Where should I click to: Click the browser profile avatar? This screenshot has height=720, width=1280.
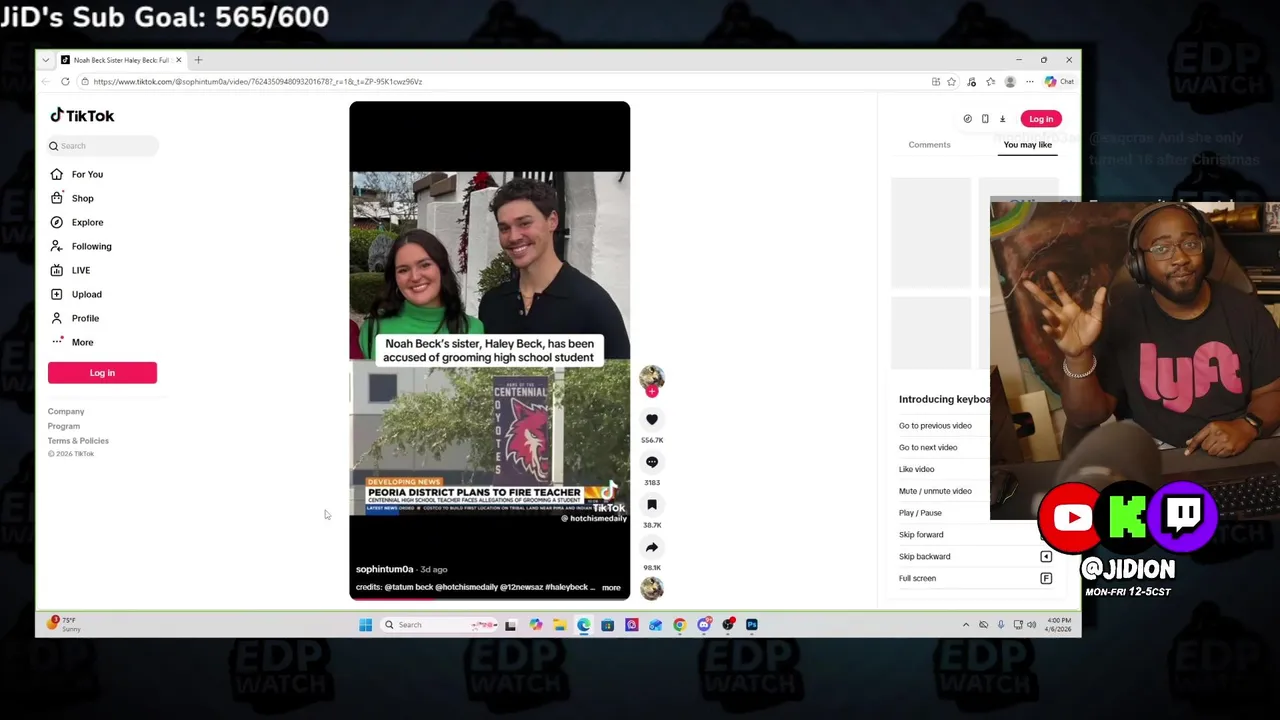tap(1010, 82)
